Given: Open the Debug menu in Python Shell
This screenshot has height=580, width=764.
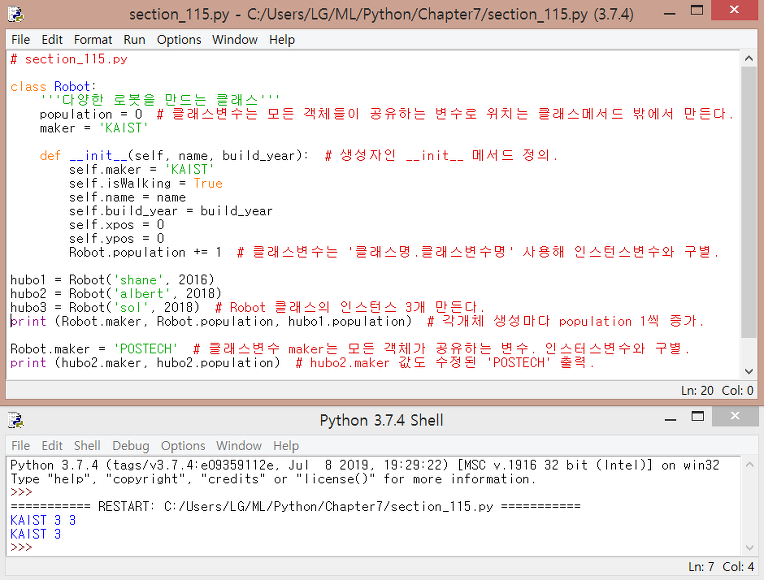Looking at the screenshot, I should [x=131, y=445].
